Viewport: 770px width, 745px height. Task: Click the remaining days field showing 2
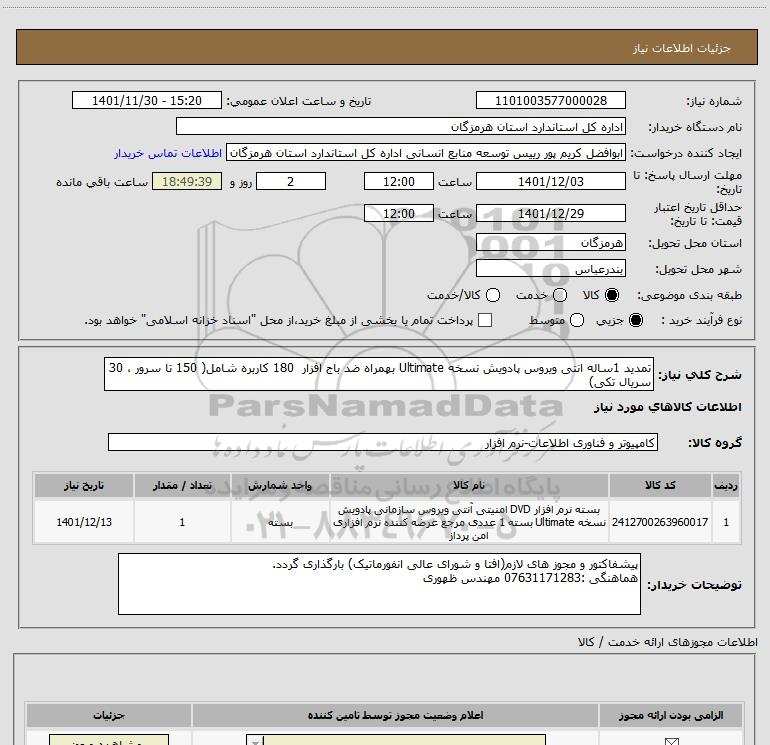[291, 182]
